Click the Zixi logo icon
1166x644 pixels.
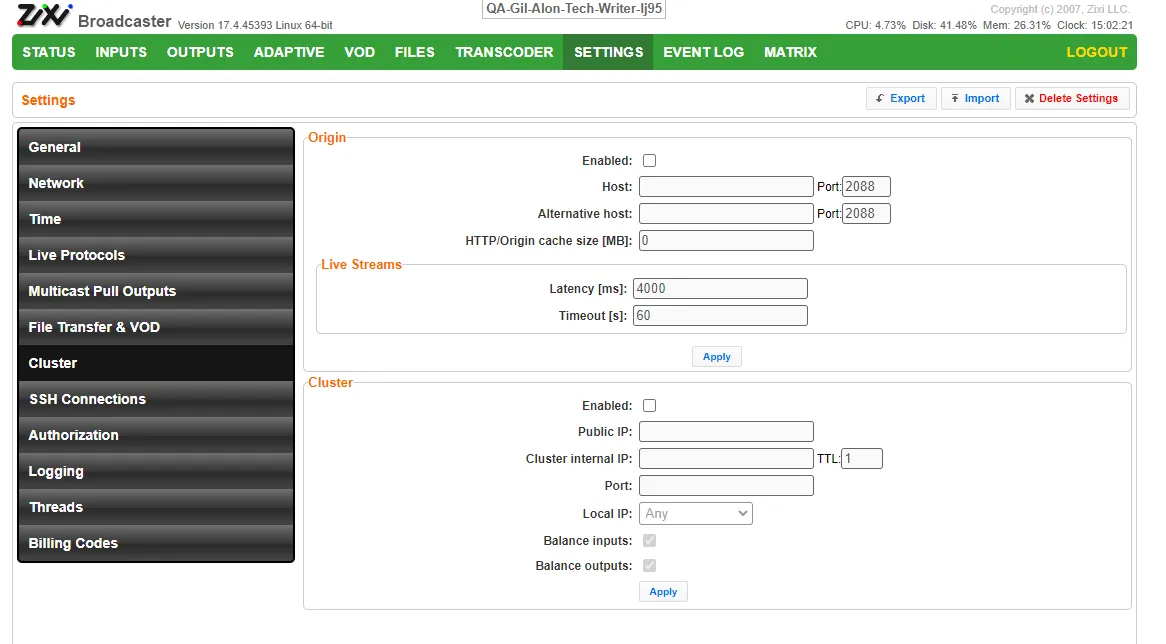click(44, 16)
